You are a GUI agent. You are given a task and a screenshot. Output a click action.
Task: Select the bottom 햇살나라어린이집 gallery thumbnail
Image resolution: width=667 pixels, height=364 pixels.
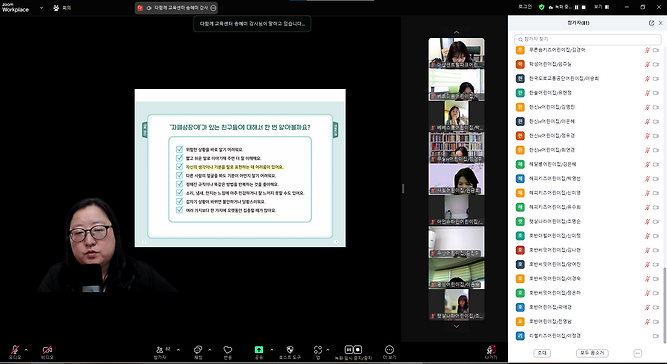(x=456, y=304)
